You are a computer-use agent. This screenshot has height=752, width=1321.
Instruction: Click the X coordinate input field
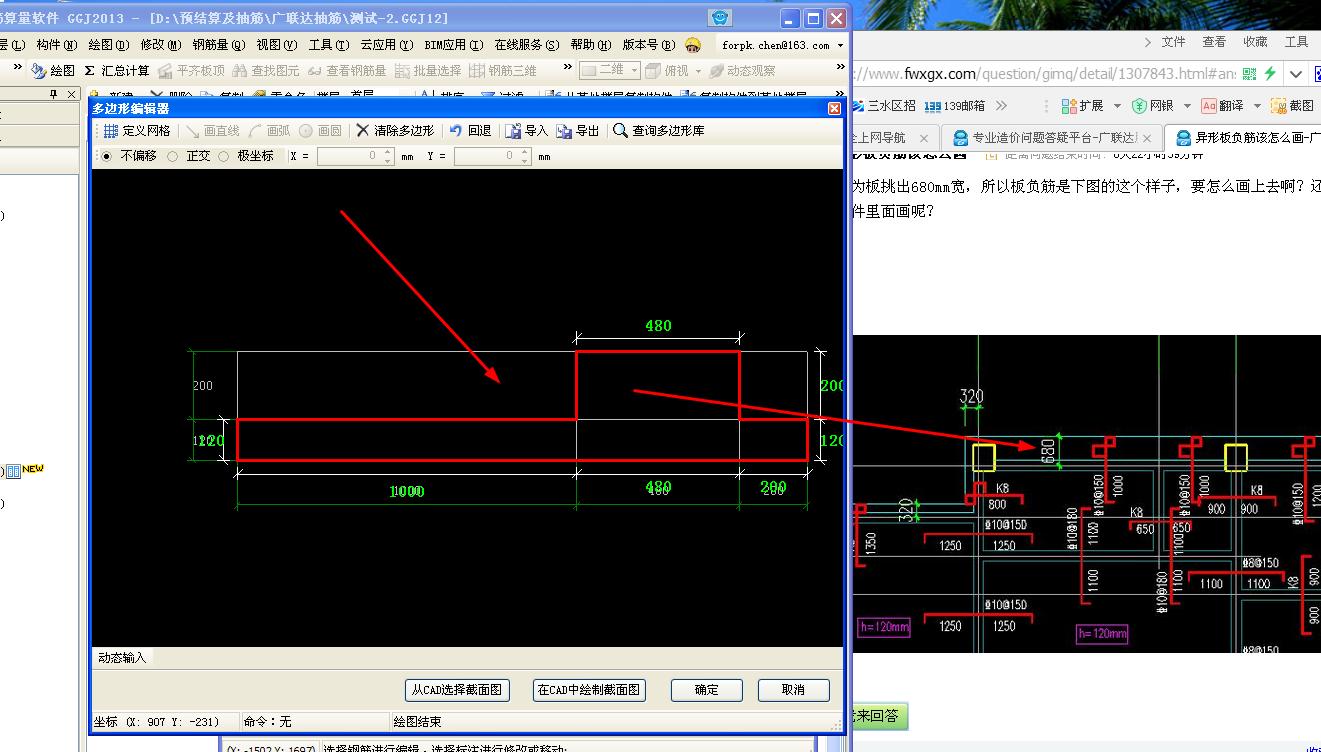click(355, 156)
